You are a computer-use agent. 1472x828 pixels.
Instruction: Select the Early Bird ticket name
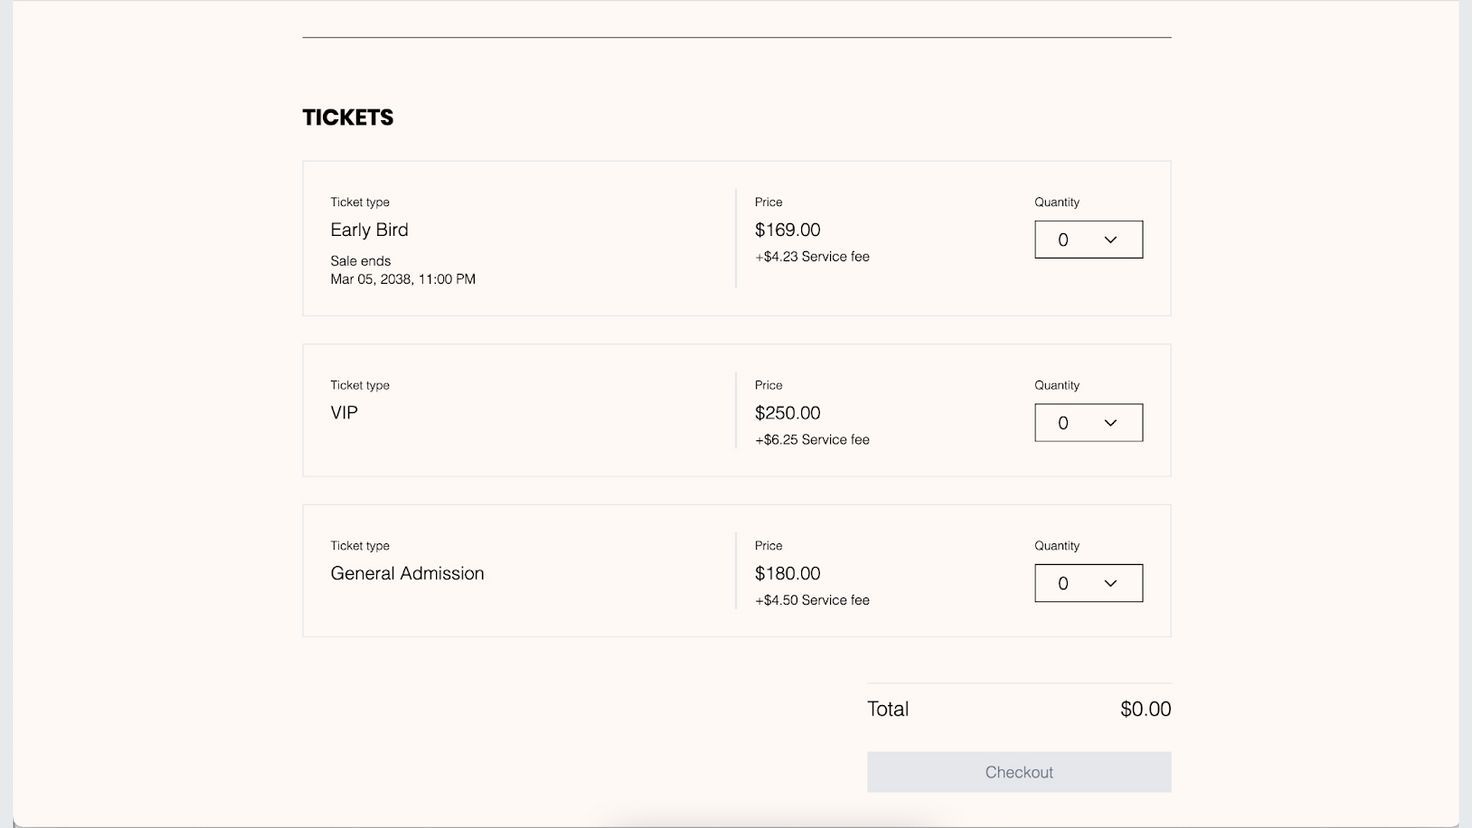tap(369, 230)
